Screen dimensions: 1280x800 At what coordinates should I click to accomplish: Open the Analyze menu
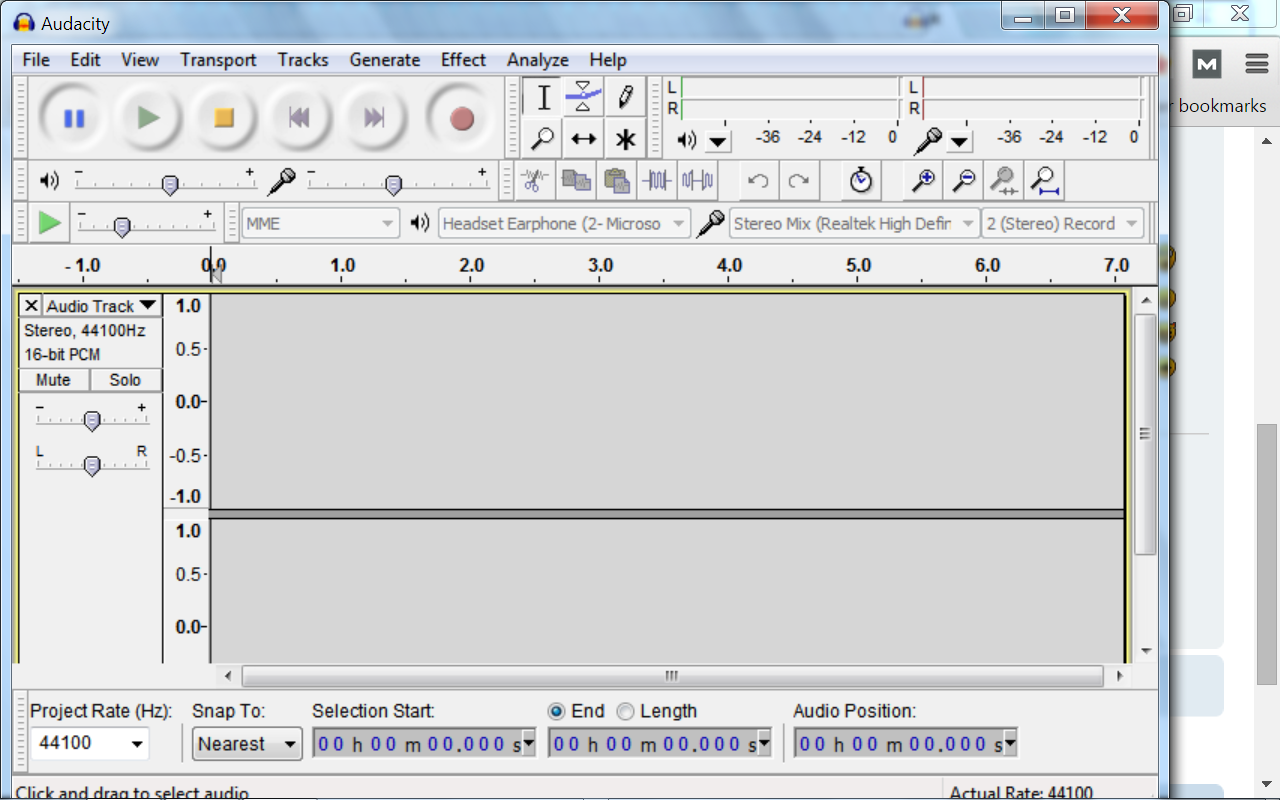538,60
